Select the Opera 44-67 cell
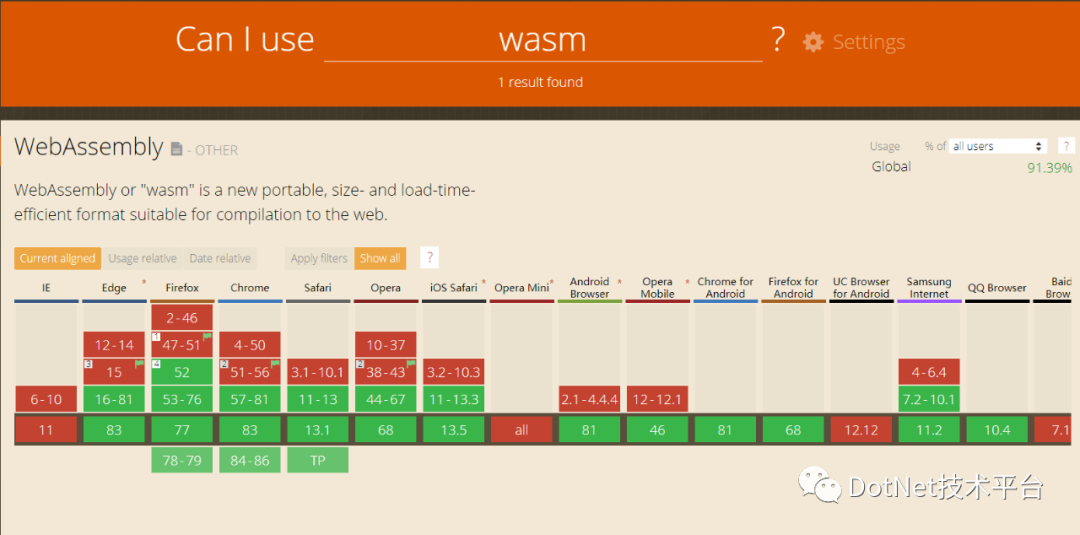Screen dimensions: 1080x535 click(x=386, y=399)
